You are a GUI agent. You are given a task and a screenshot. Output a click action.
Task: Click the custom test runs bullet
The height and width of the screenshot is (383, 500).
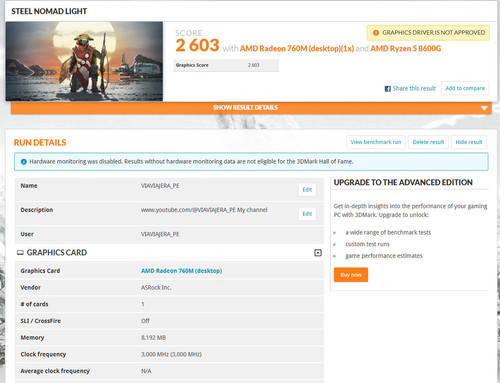click(x=367, y=244)
